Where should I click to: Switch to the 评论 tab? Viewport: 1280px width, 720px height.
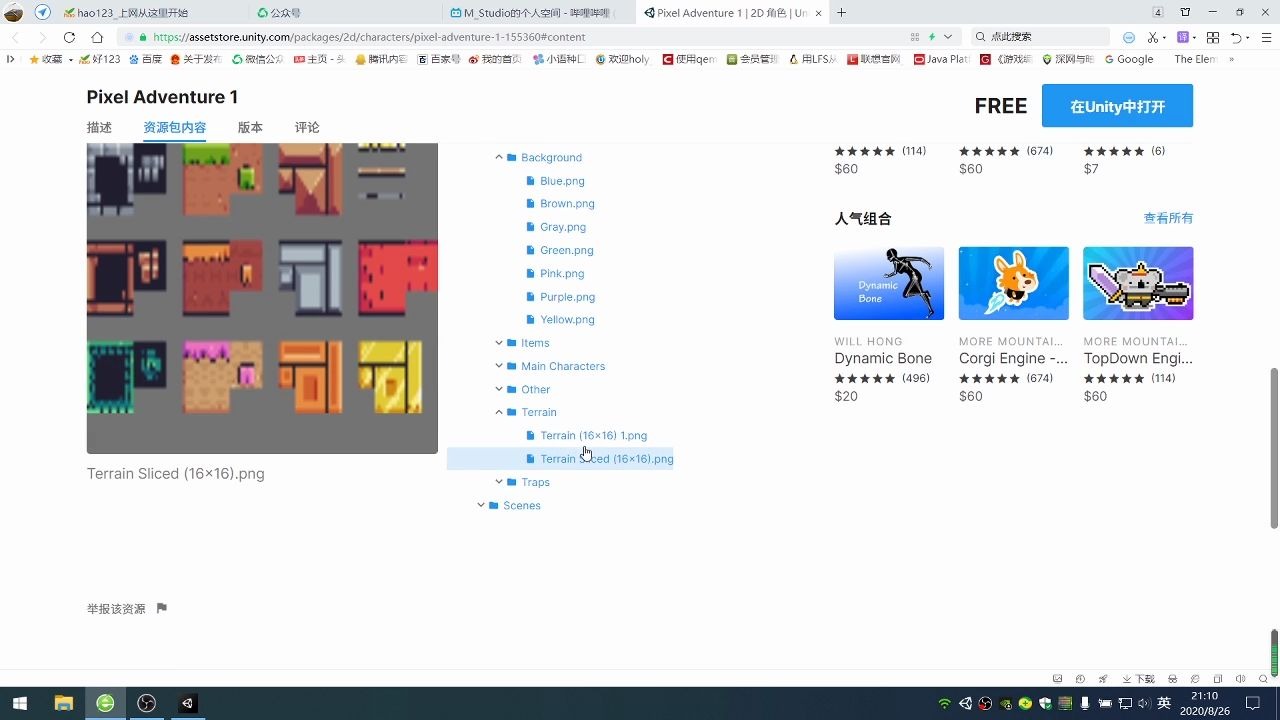click(307, 128)
